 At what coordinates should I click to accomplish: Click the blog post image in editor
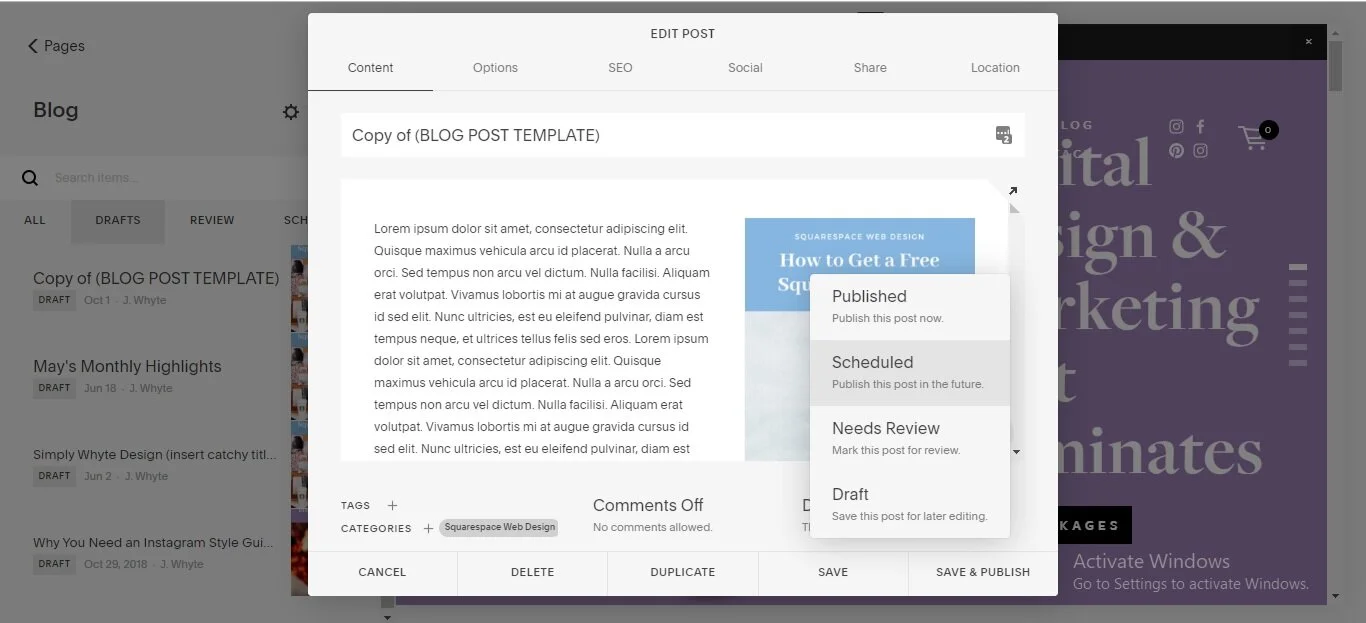860,339
